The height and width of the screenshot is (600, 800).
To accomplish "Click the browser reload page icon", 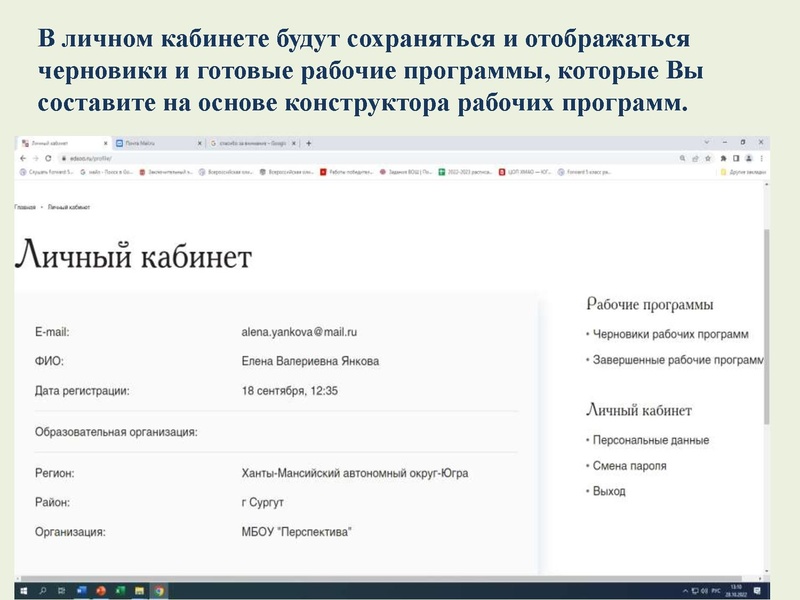I will 46,158.
